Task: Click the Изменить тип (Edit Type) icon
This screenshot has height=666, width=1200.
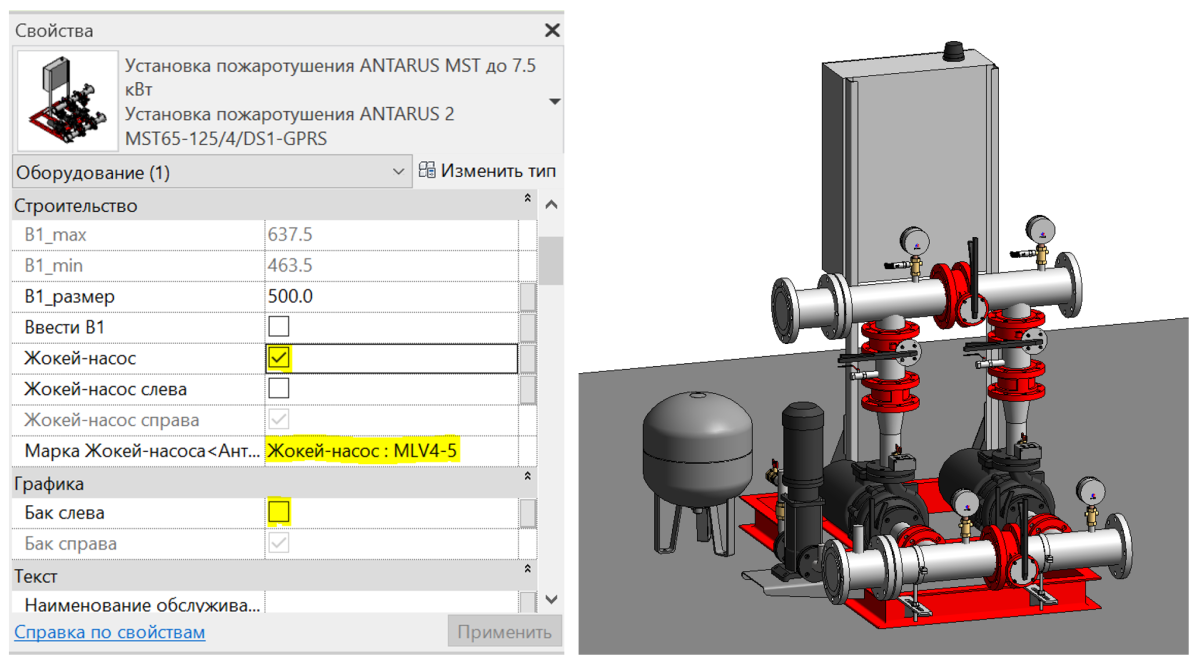Action: [427, 171]
